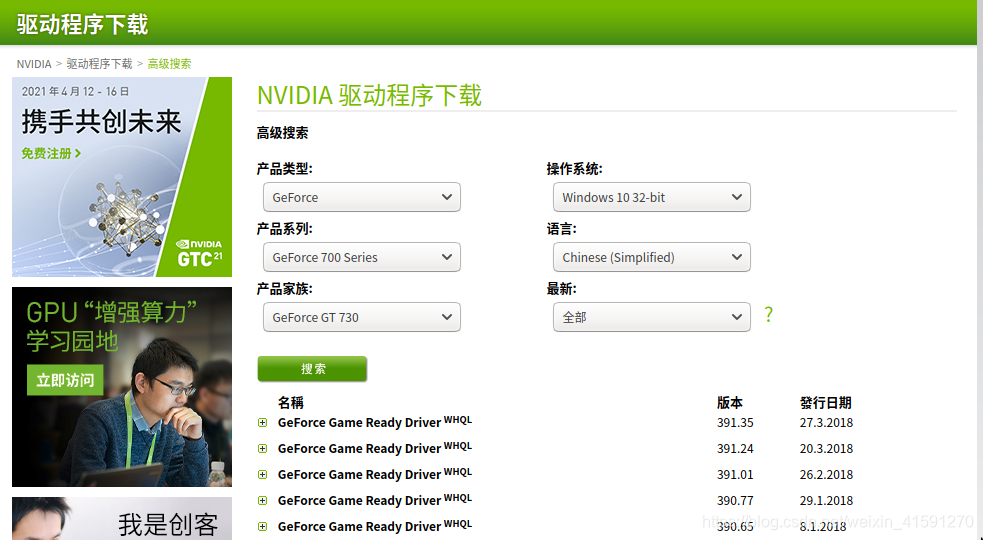
Task: Click the page vertical scrollbar
Action: 980,270
